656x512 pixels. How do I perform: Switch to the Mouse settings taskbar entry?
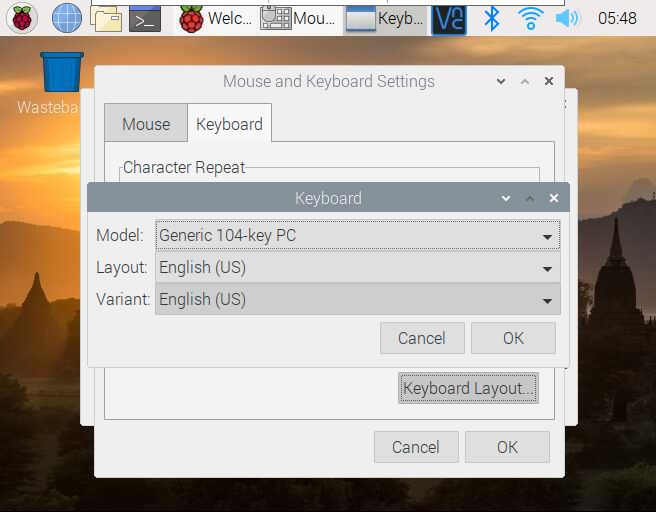pyautogui.click(x=297, y=19)
